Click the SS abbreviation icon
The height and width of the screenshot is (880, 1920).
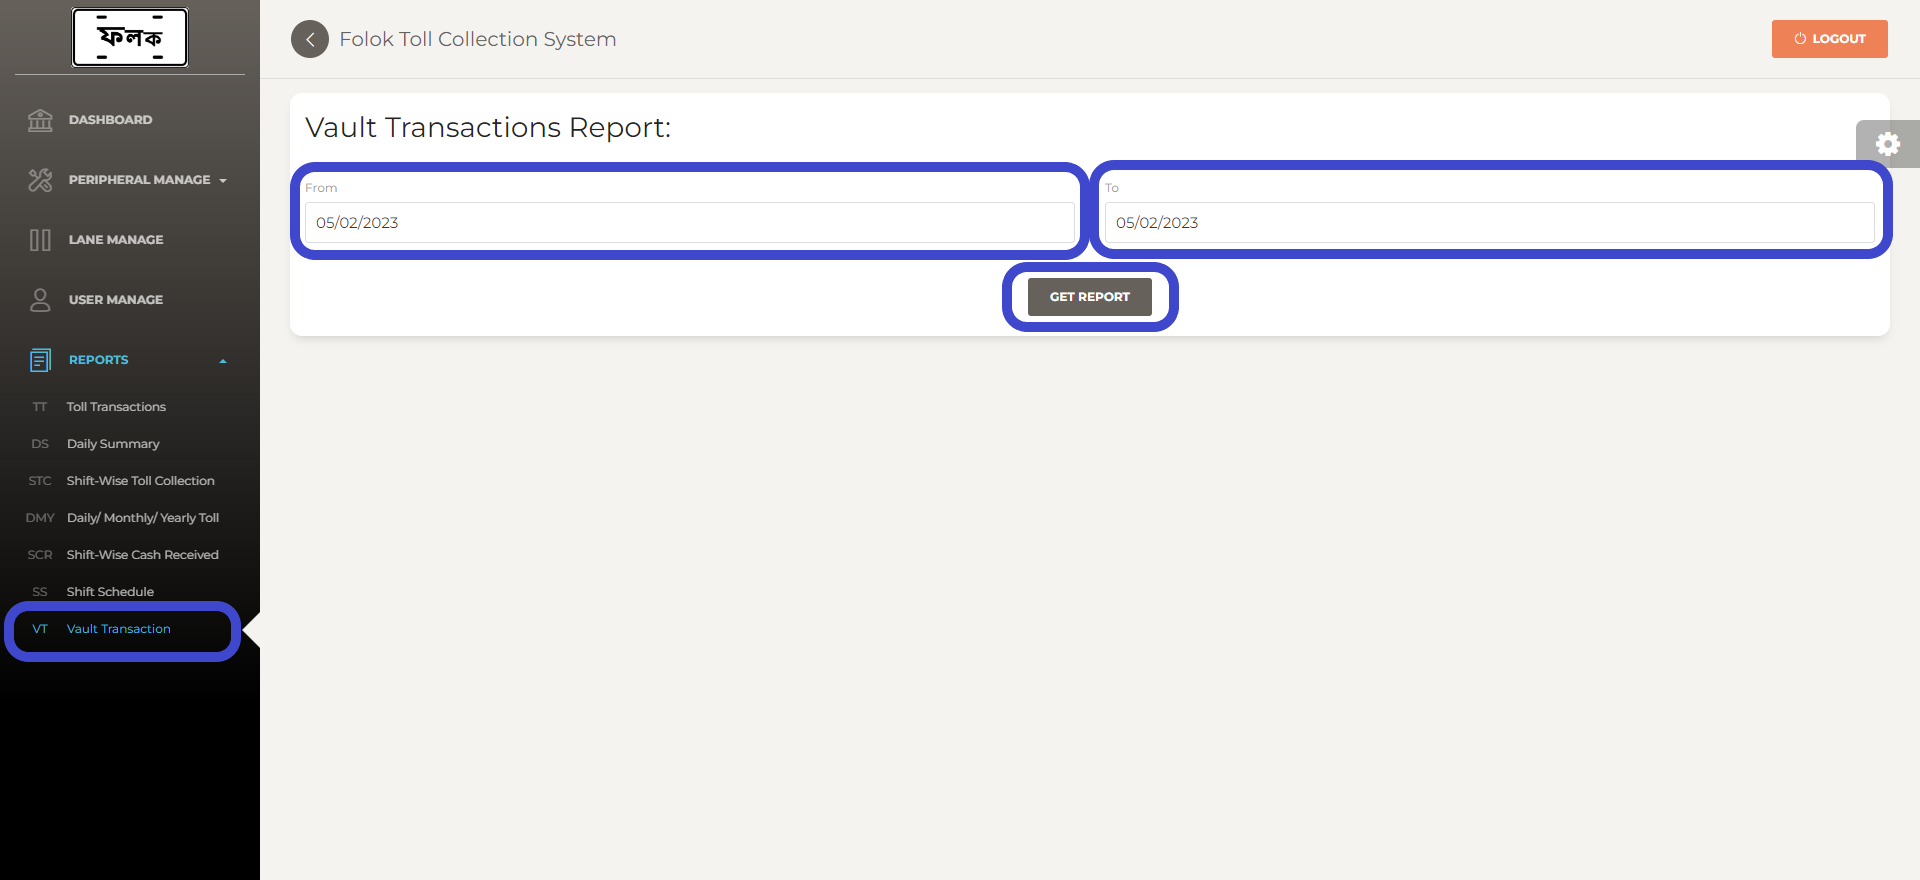(x=40, y=592)
